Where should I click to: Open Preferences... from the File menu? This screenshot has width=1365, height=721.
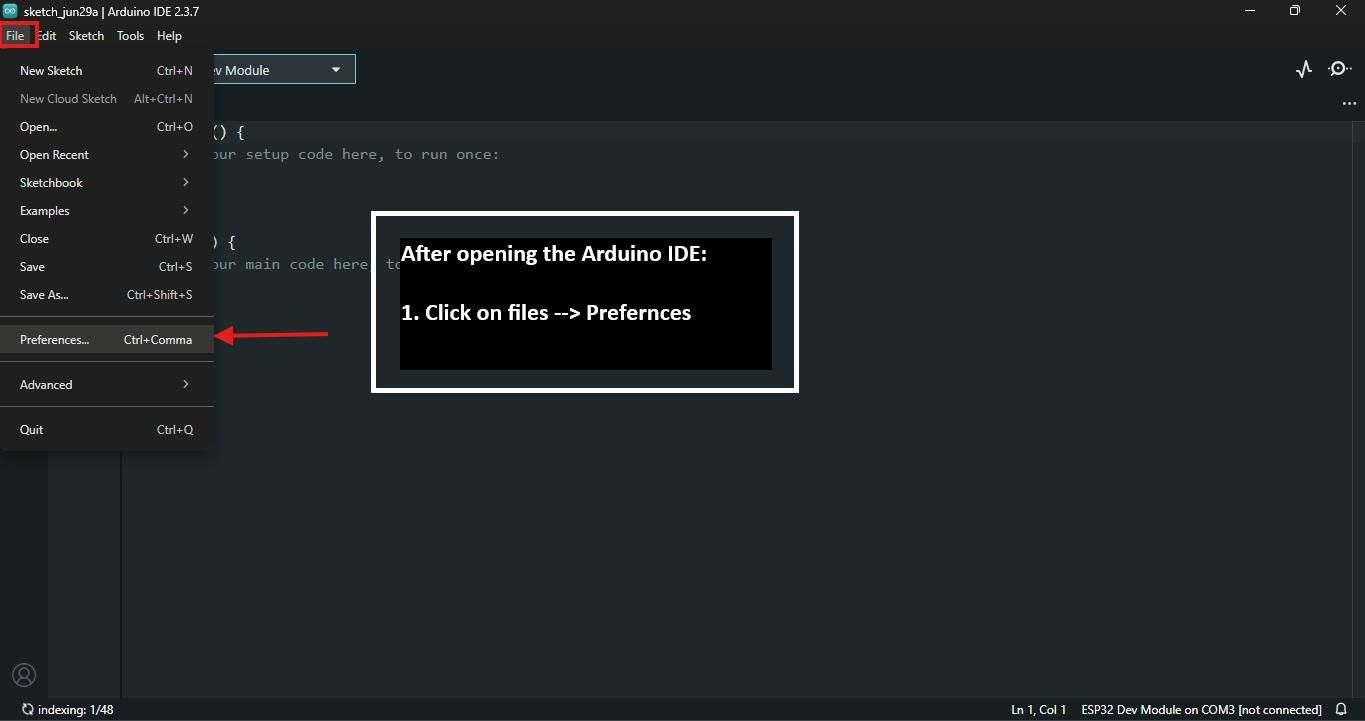click(x=106, y=340)
